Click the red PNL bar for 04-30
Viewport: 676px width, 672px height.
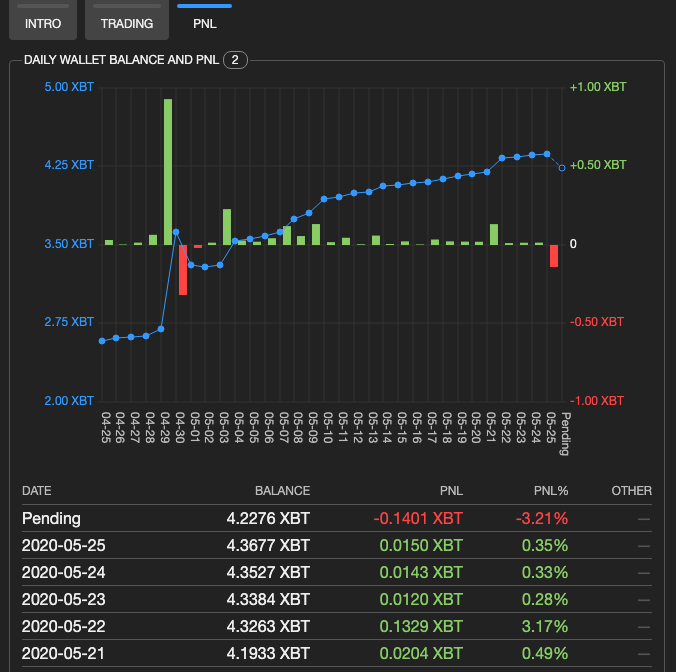pyautogui.click(x=183, y=270)
